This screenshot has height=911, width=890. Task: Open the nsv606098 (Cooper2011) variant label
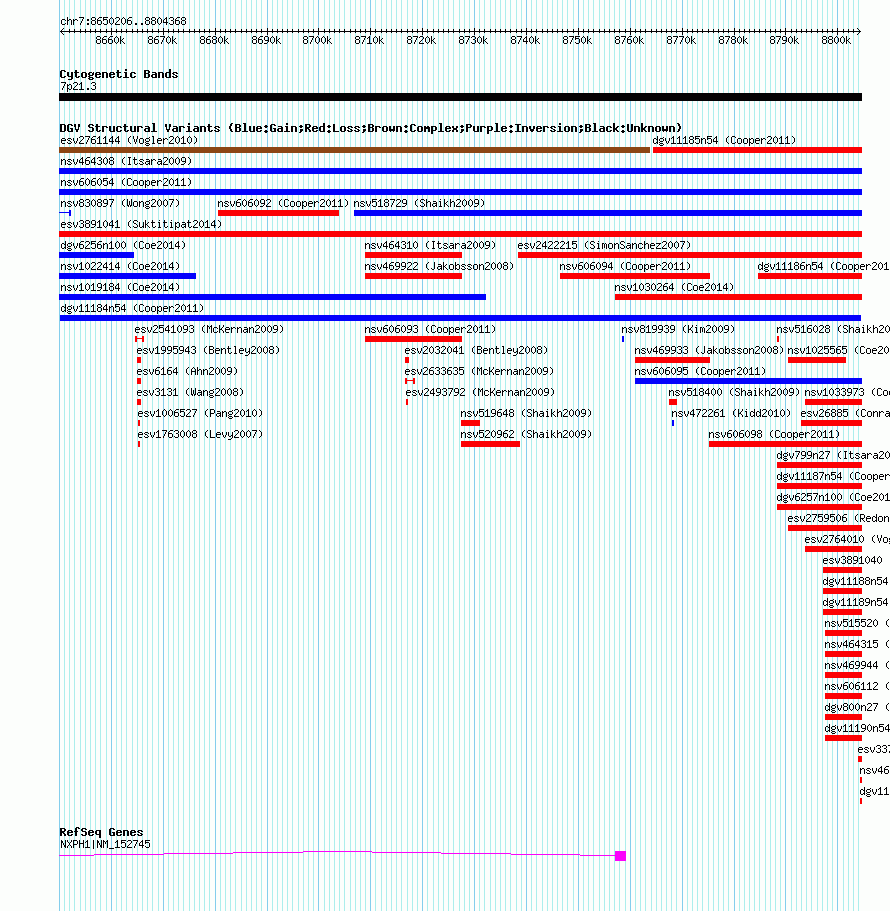(774, 434)
